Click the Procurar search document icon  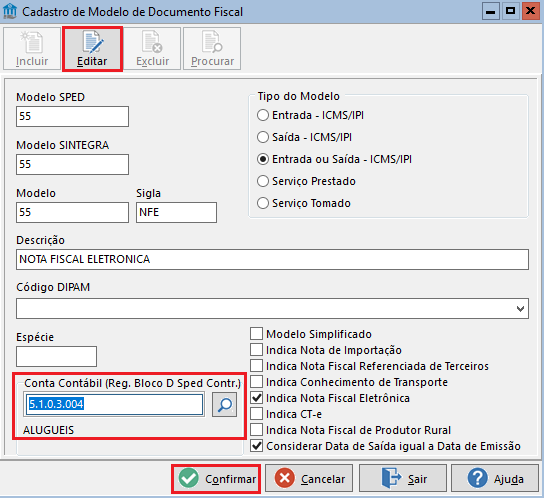pyautogui.click(x=212, y=49)
